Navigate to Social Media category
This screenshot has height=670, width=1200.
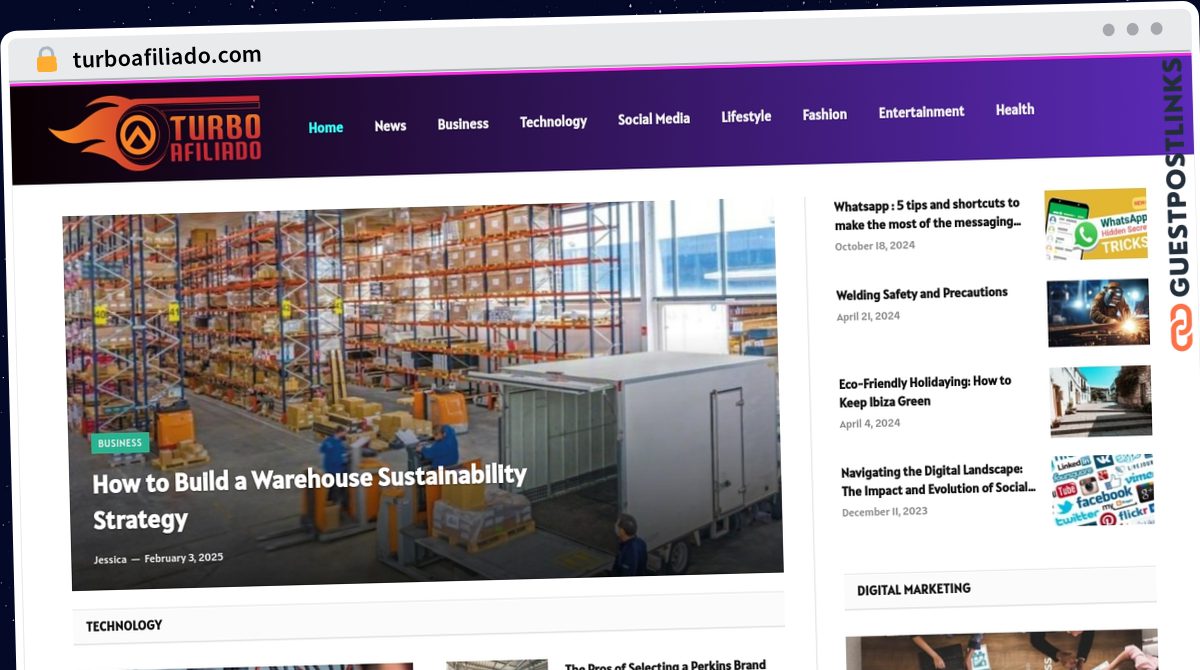(x=654, y=119)
